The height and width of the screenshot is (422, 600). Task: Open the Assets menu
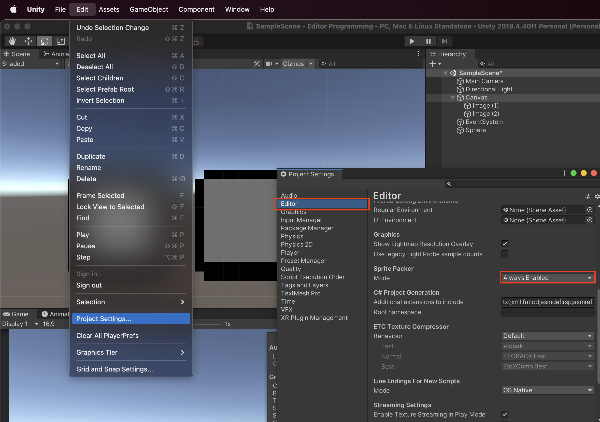point(109,9)
